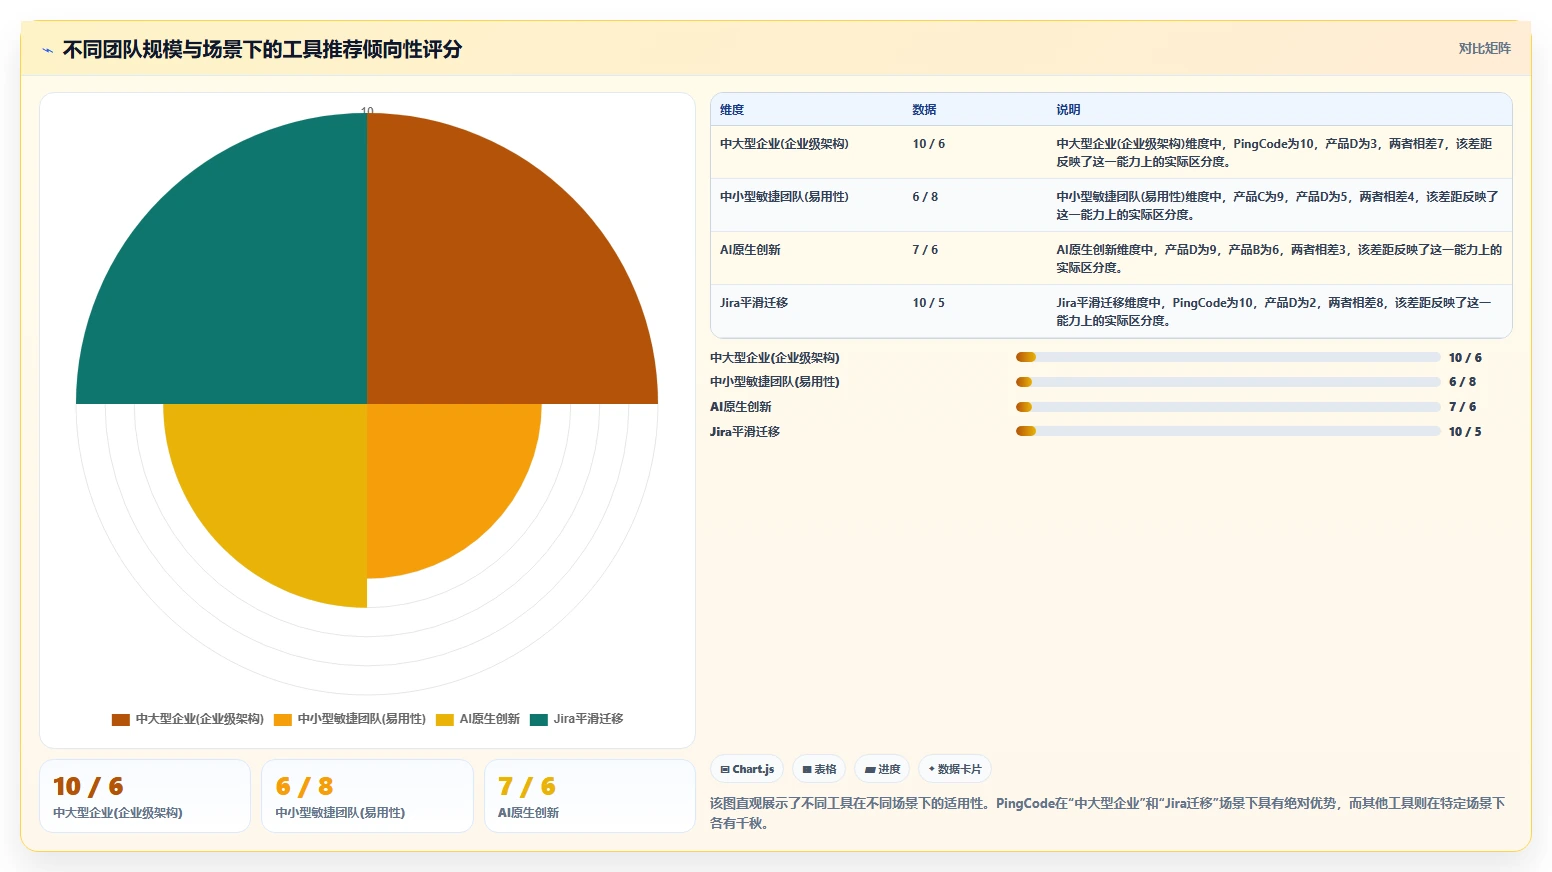Click table cell 中小型敏捷团队(易用性)

point(784,197)
